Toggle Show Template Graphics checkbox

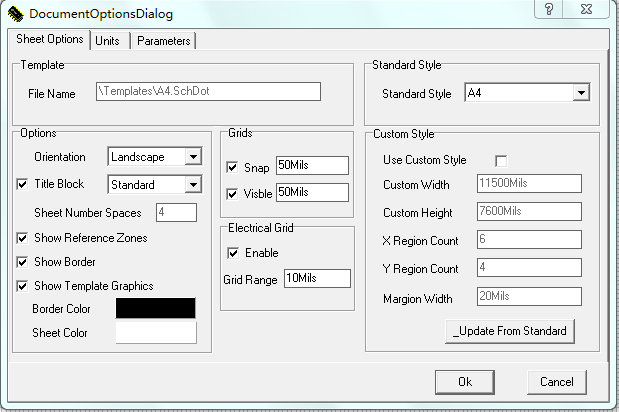[x=23, y=286]
